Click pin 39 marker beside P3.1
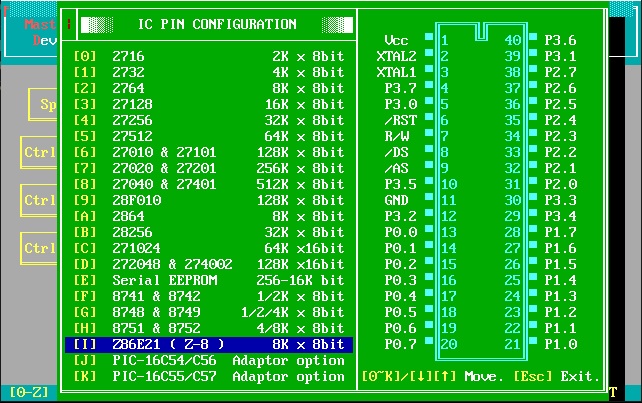The height and width of the screenshot is (403, 642). pyautogui.click(x=533, y=52)
